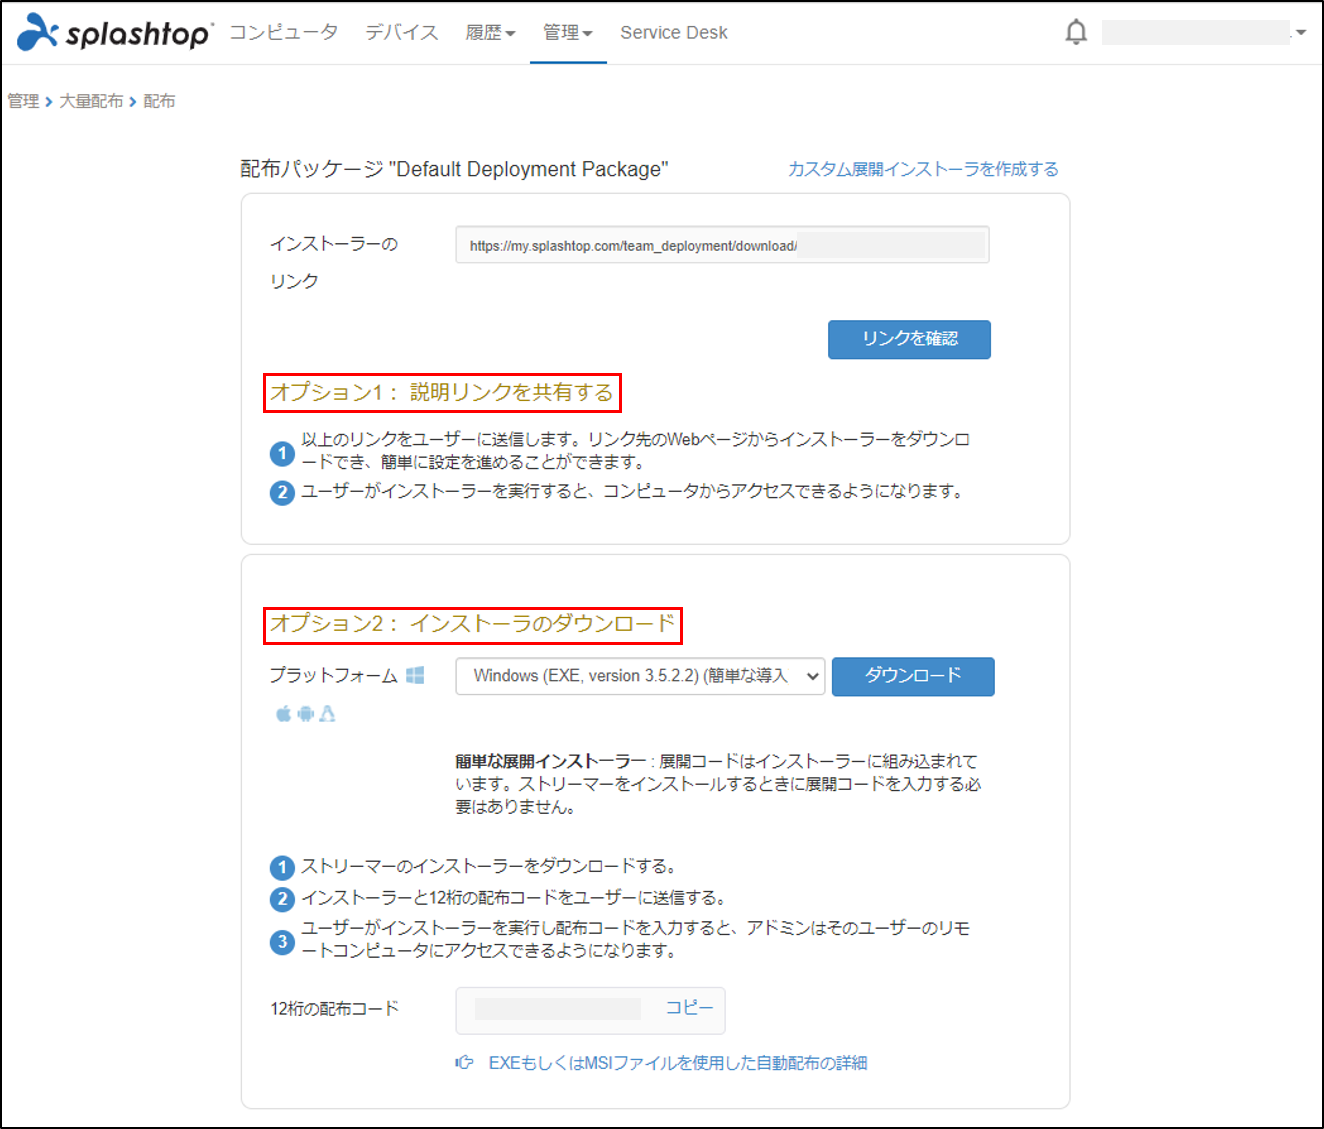The image size is (1324, 1129).
Task: Select the Linux platform icon
Action: tap(327, 714)
